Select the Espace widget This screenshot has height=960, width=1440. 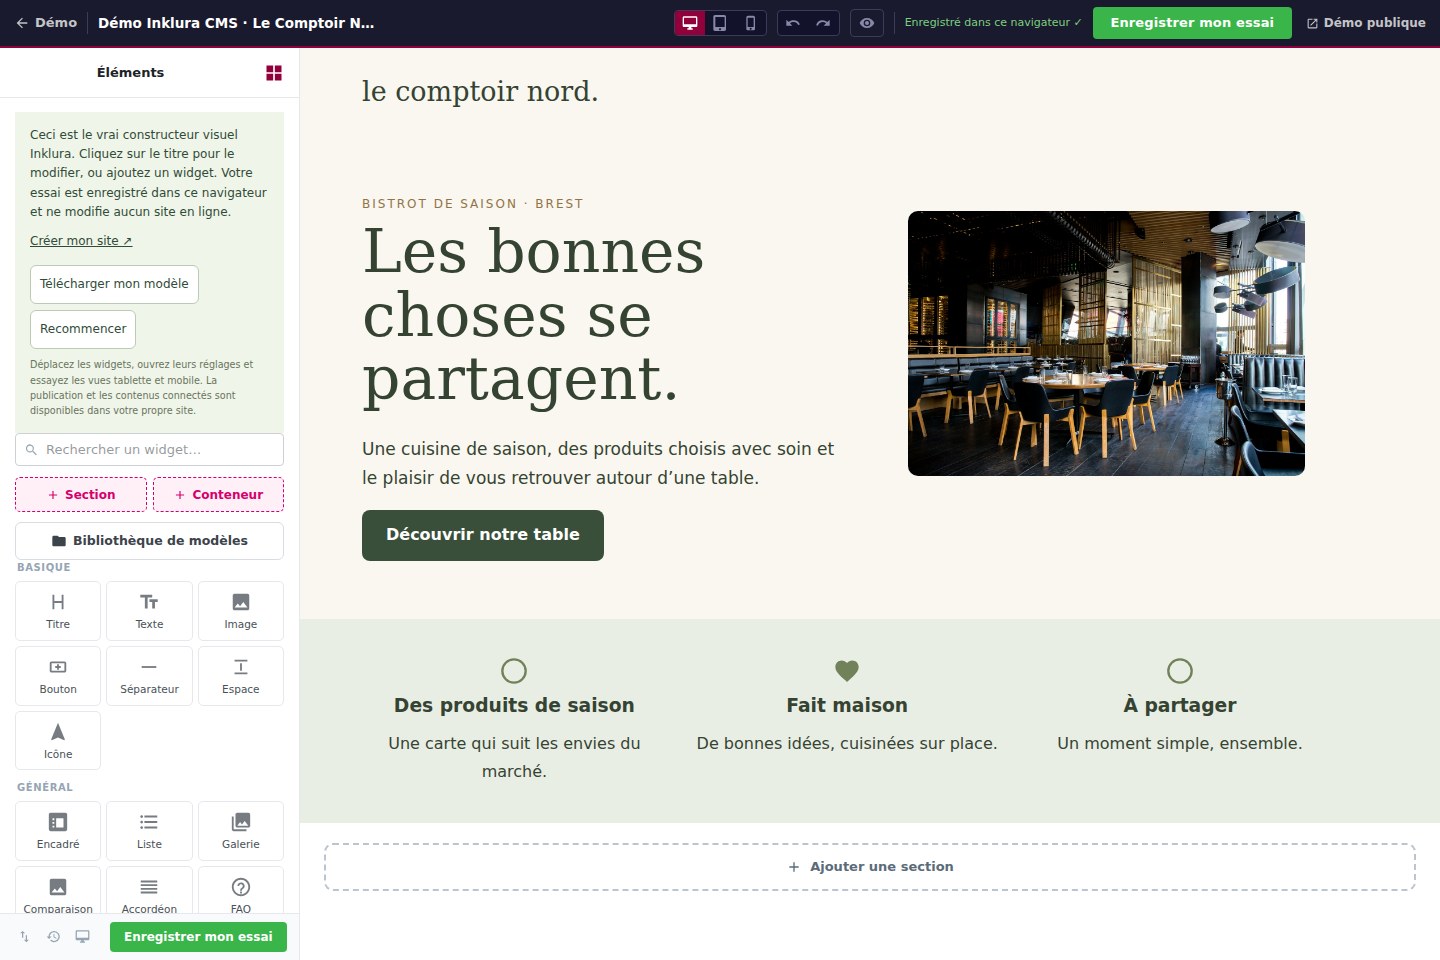tap(241, 676)
